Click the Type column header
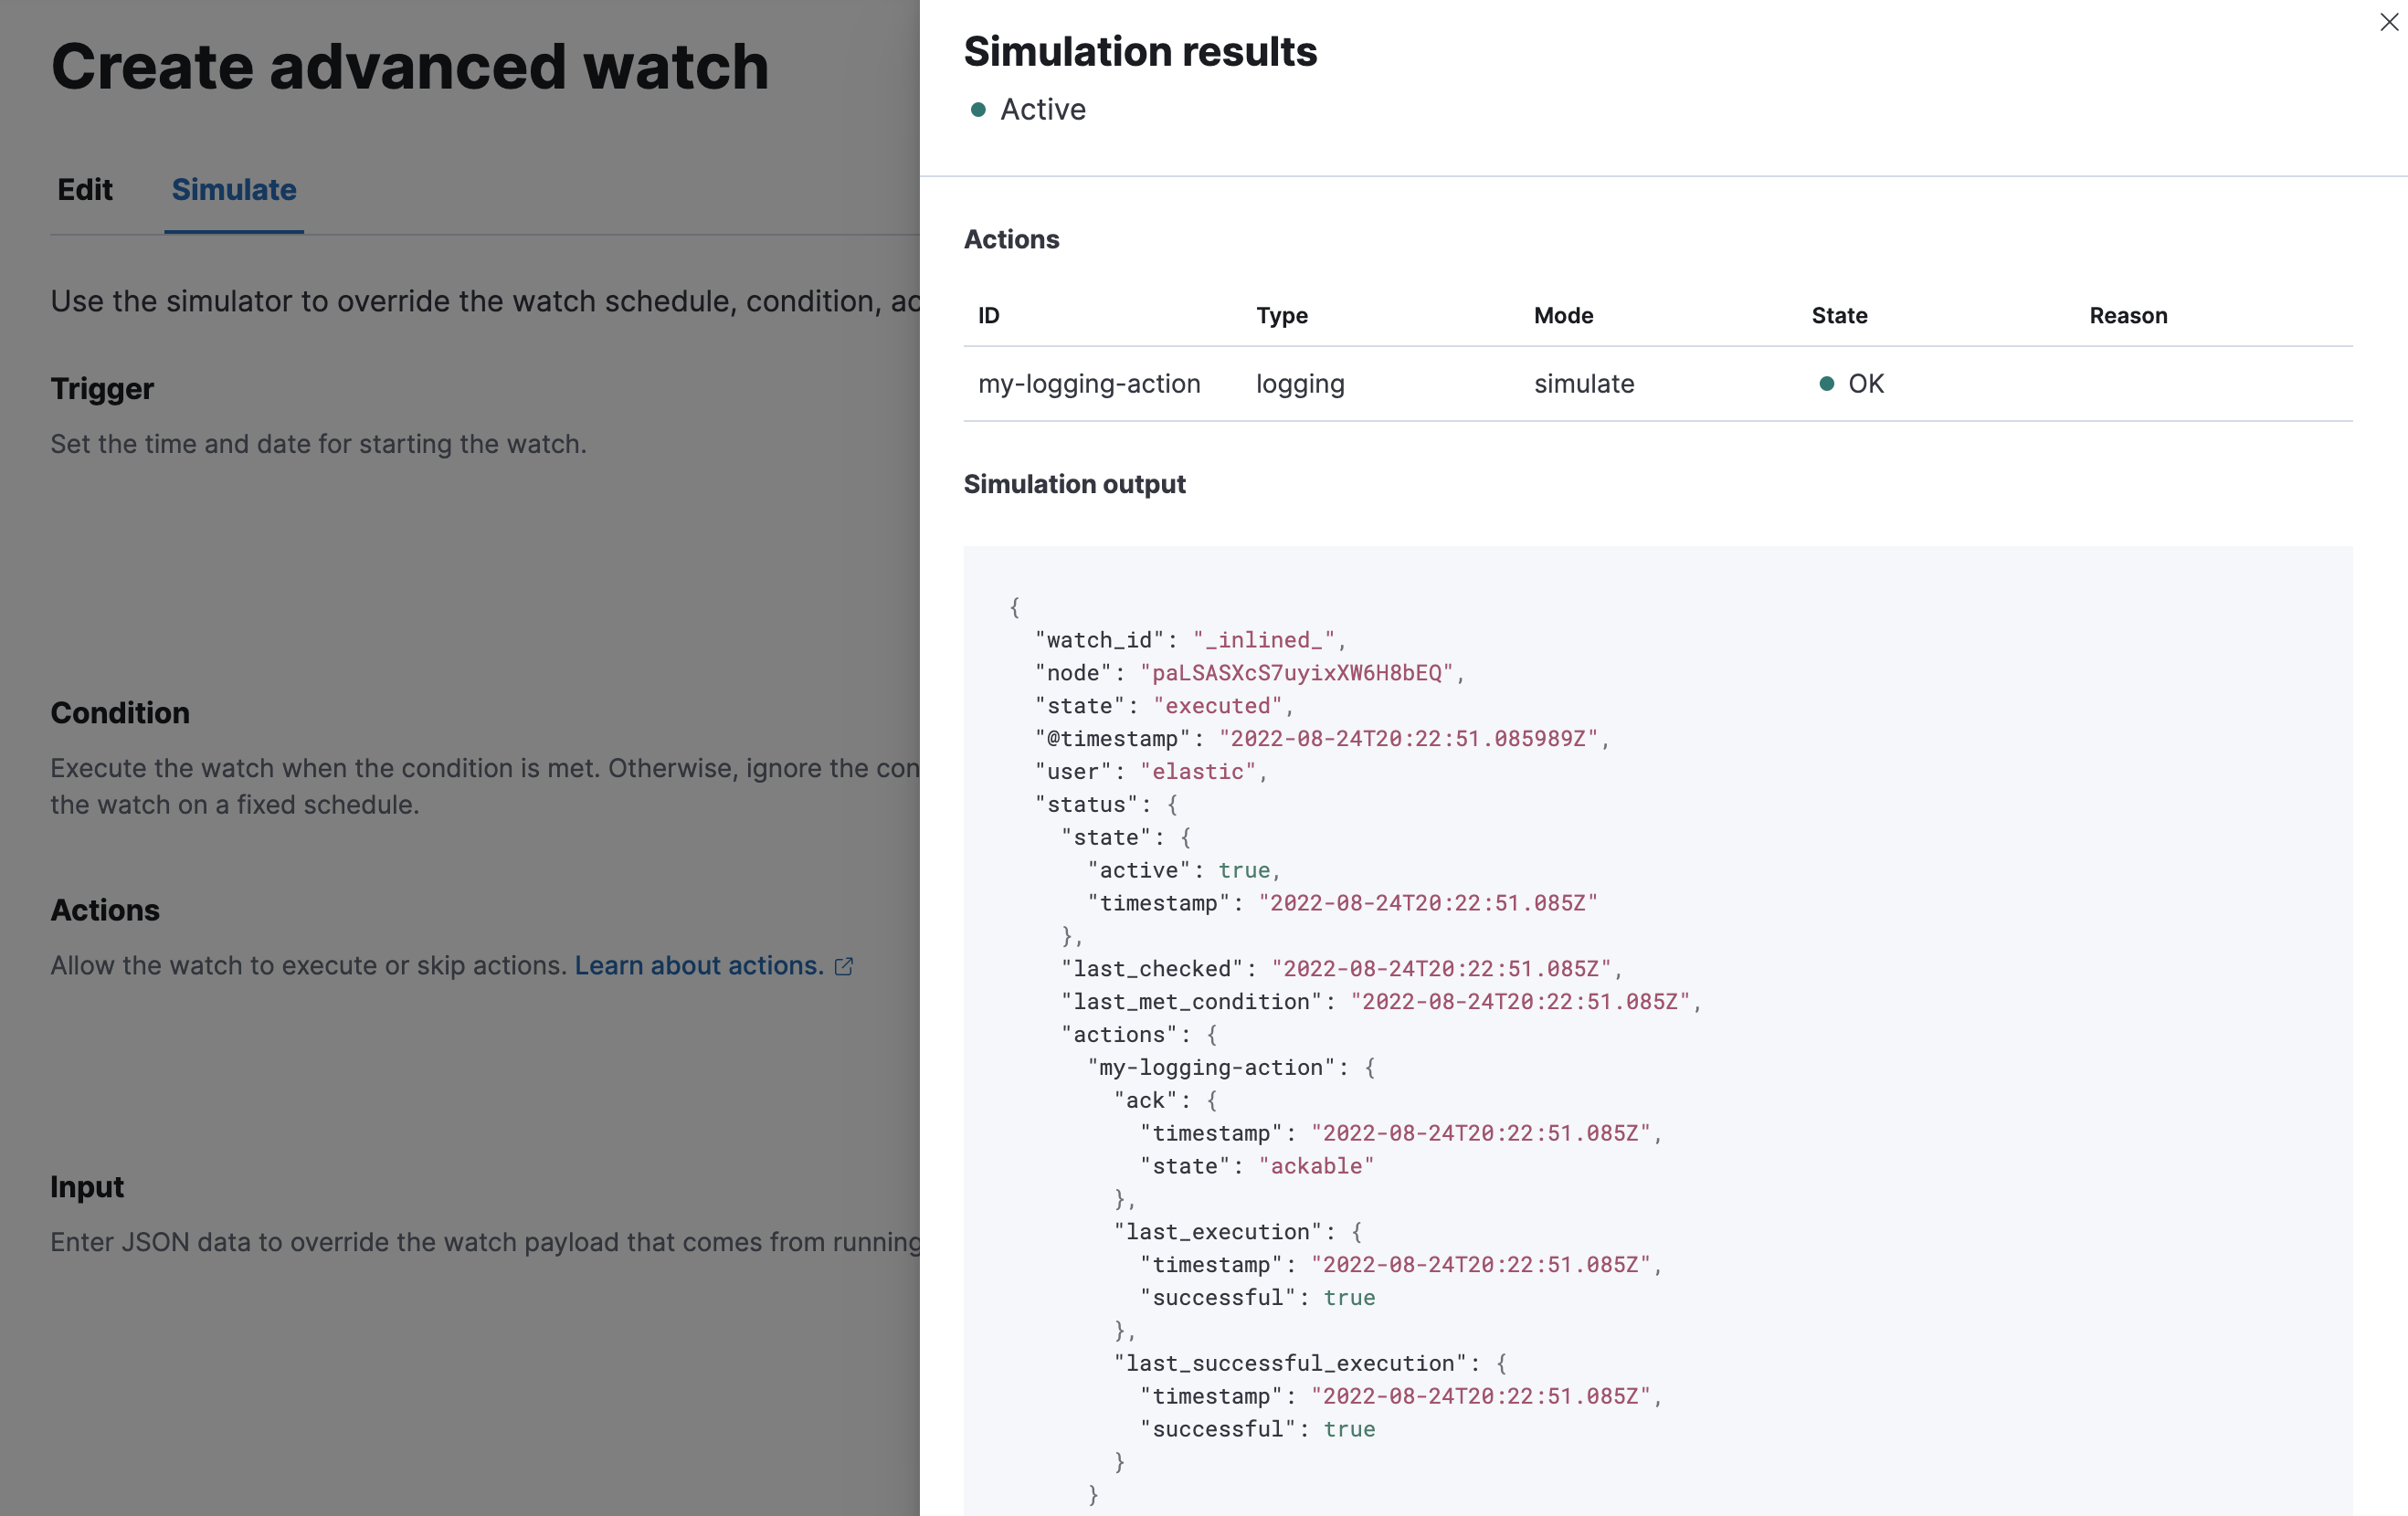This screenshot has height=1516, width=2408. click(x=1281, y=315)
